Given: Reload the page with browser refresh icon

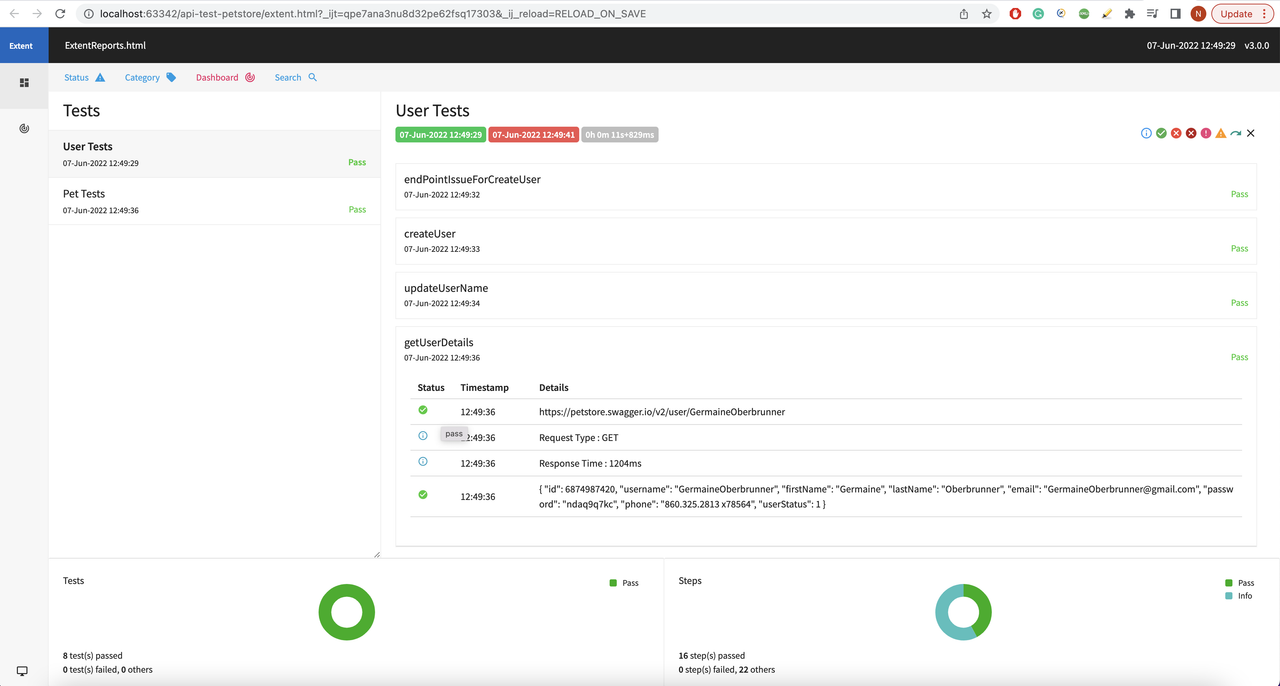Looking at the screenshot, I should 60,14.
